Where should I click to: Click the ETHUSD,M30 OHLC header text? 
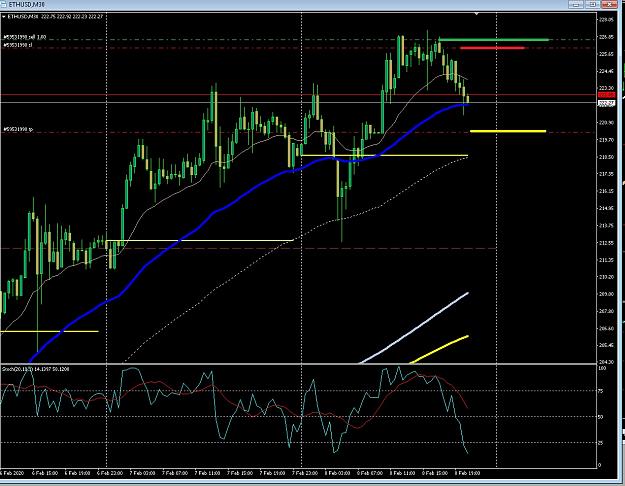click(55, 17)
